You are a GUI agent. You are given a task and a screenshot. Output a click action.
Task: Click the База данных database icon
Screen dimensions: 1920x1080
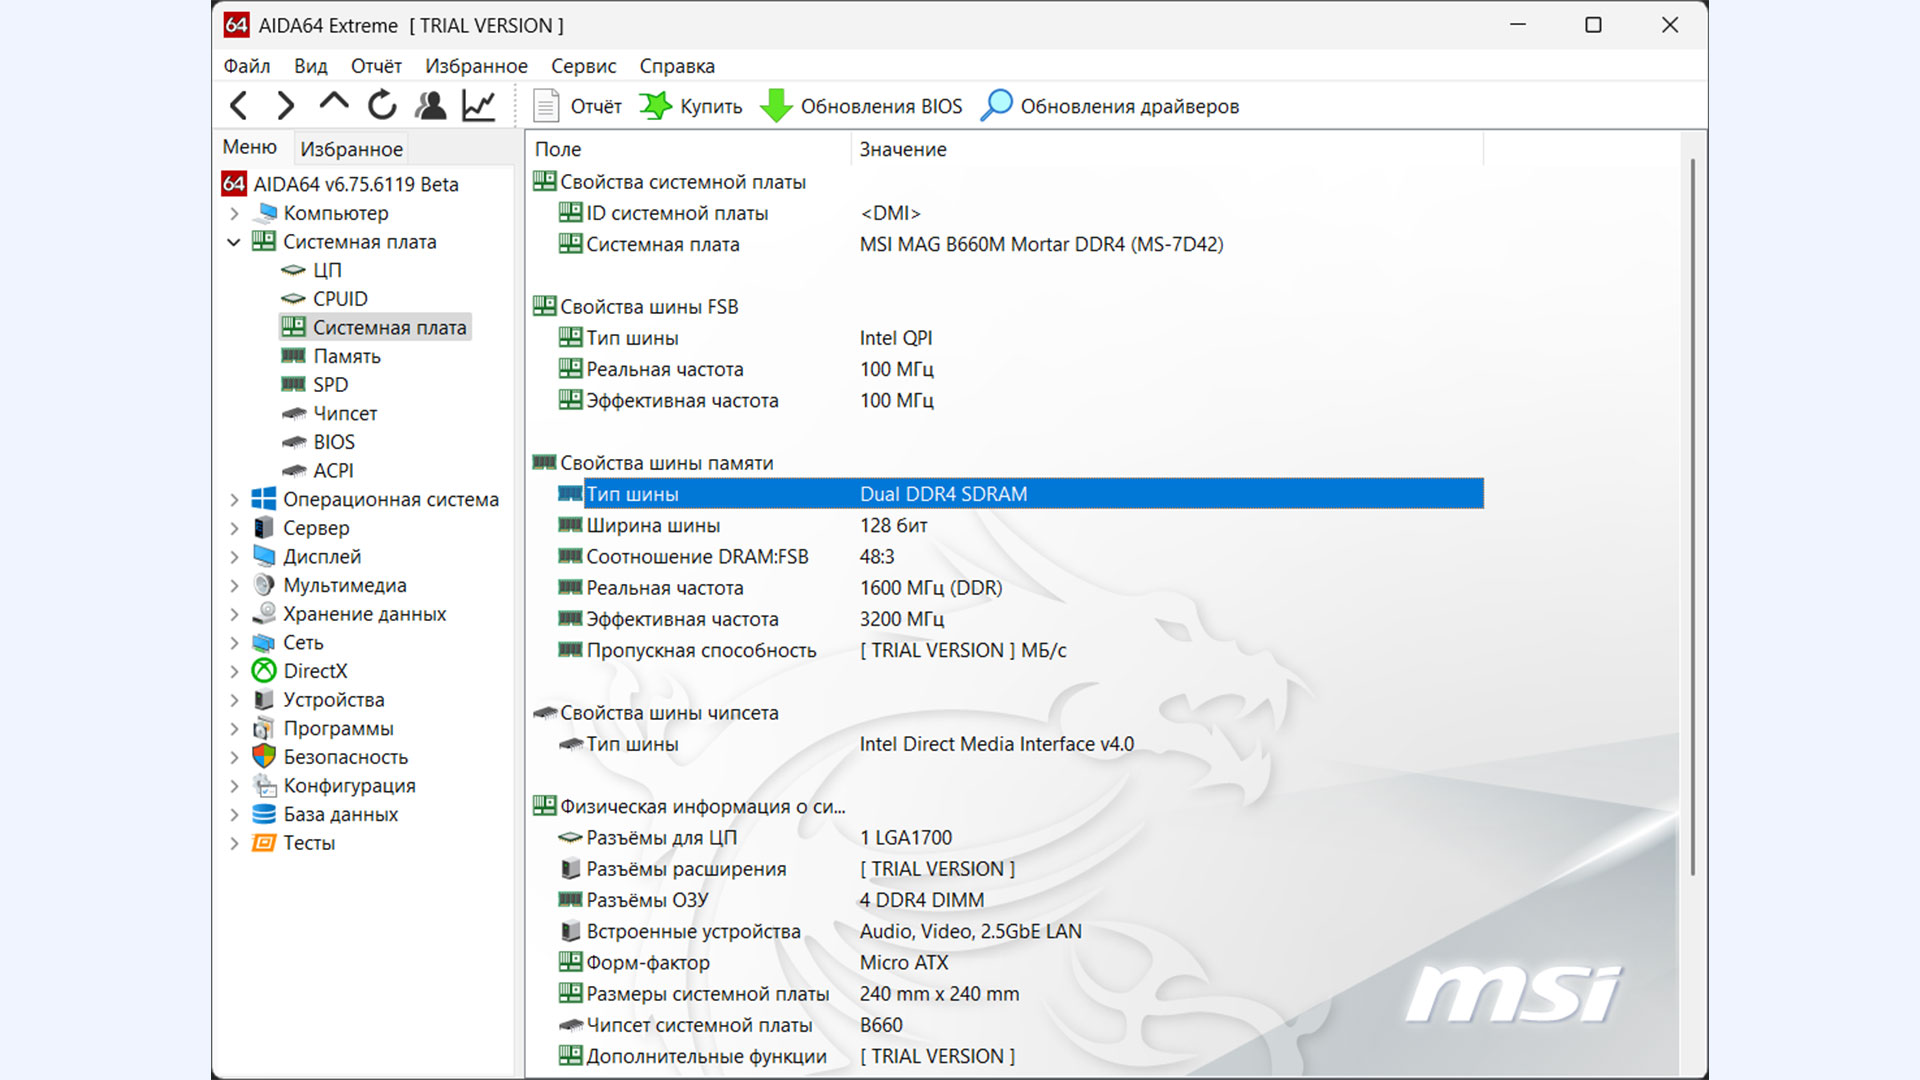(264, 814)
